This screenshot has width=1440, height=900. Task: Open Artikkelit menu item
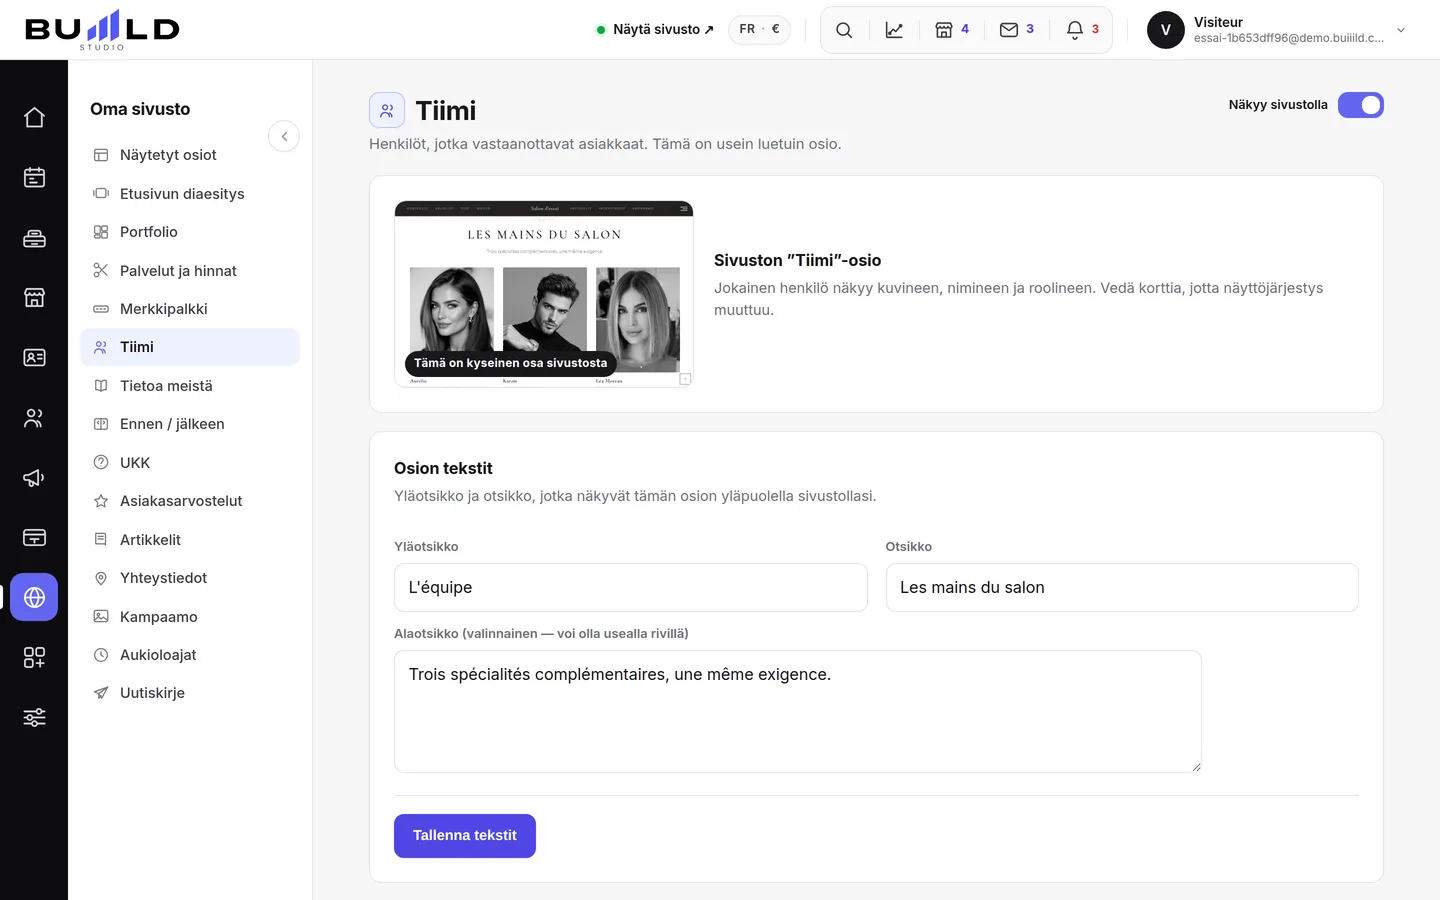(190, 540)
